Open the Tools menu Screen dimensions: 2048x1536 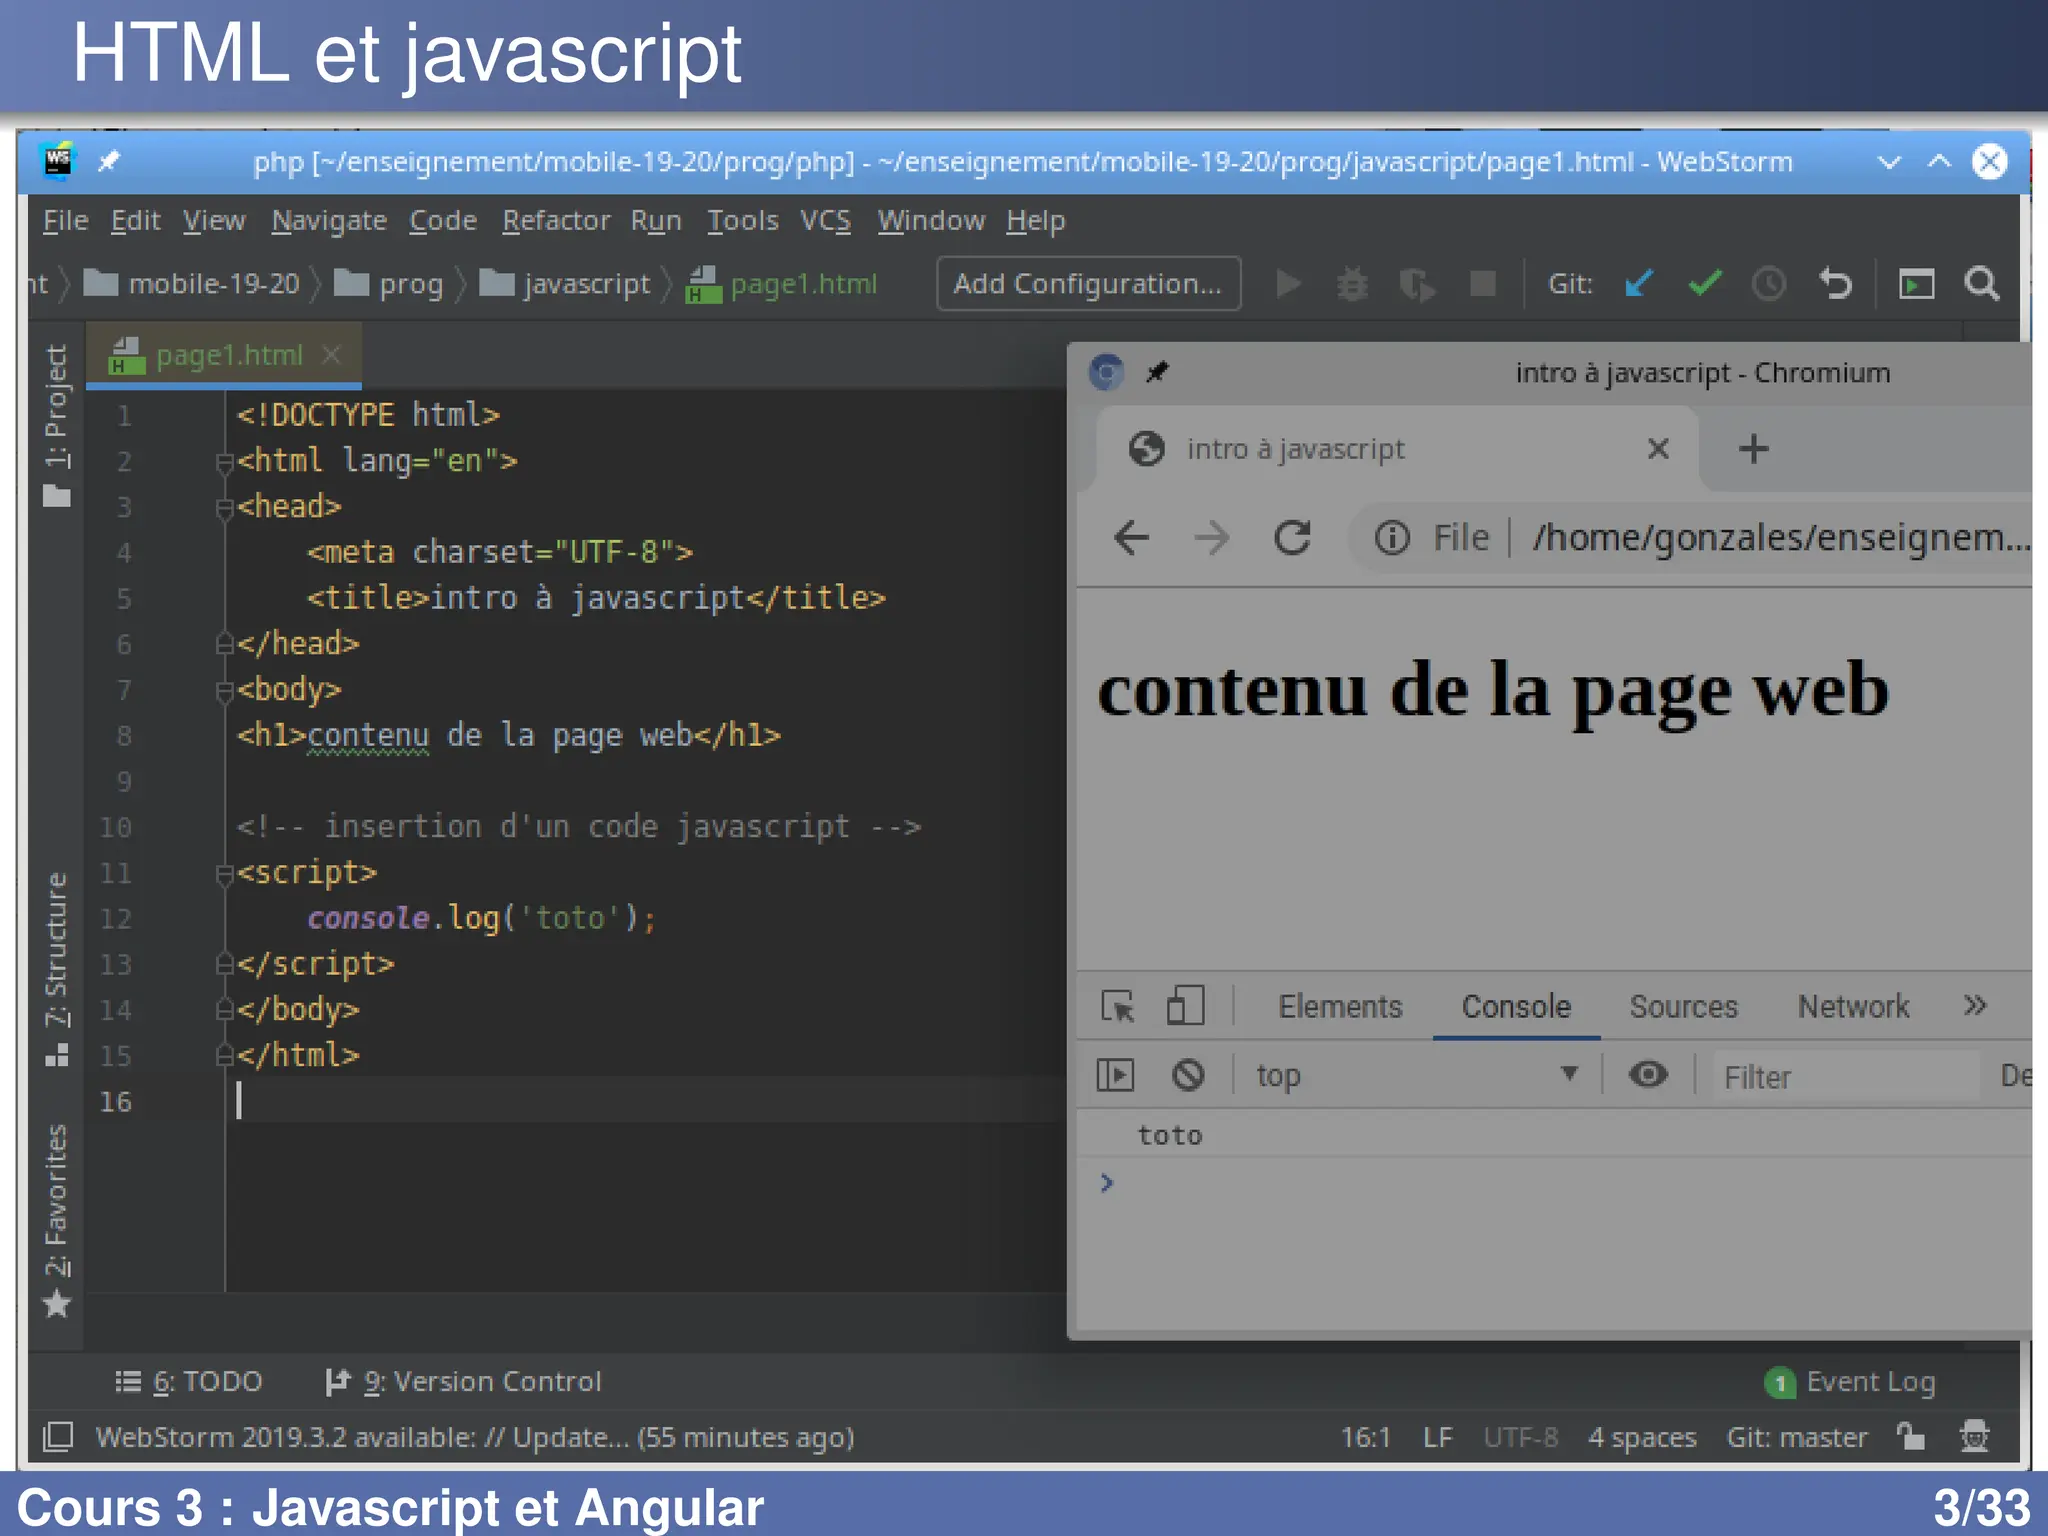[742, 220]
